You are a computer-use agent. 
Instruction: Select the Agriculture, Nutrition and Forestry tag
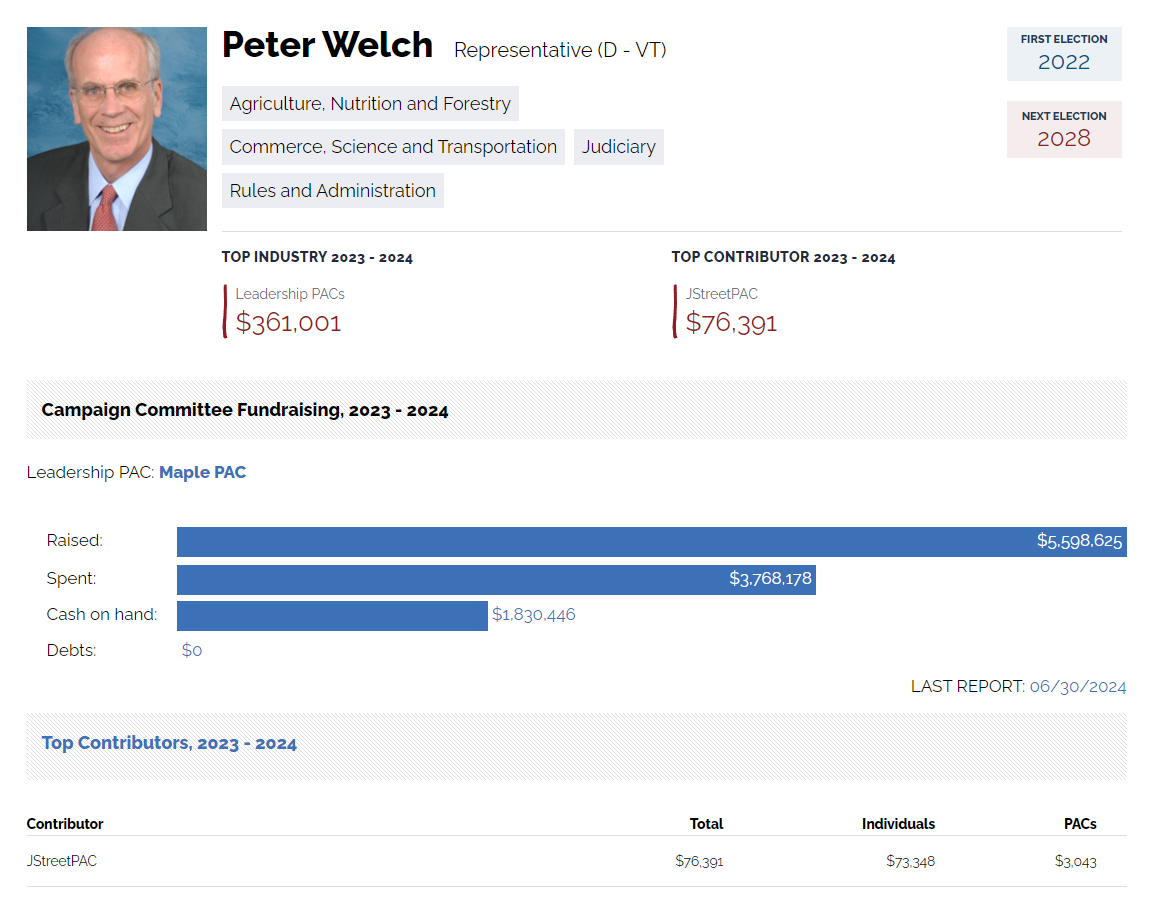[x=370, y=104]
